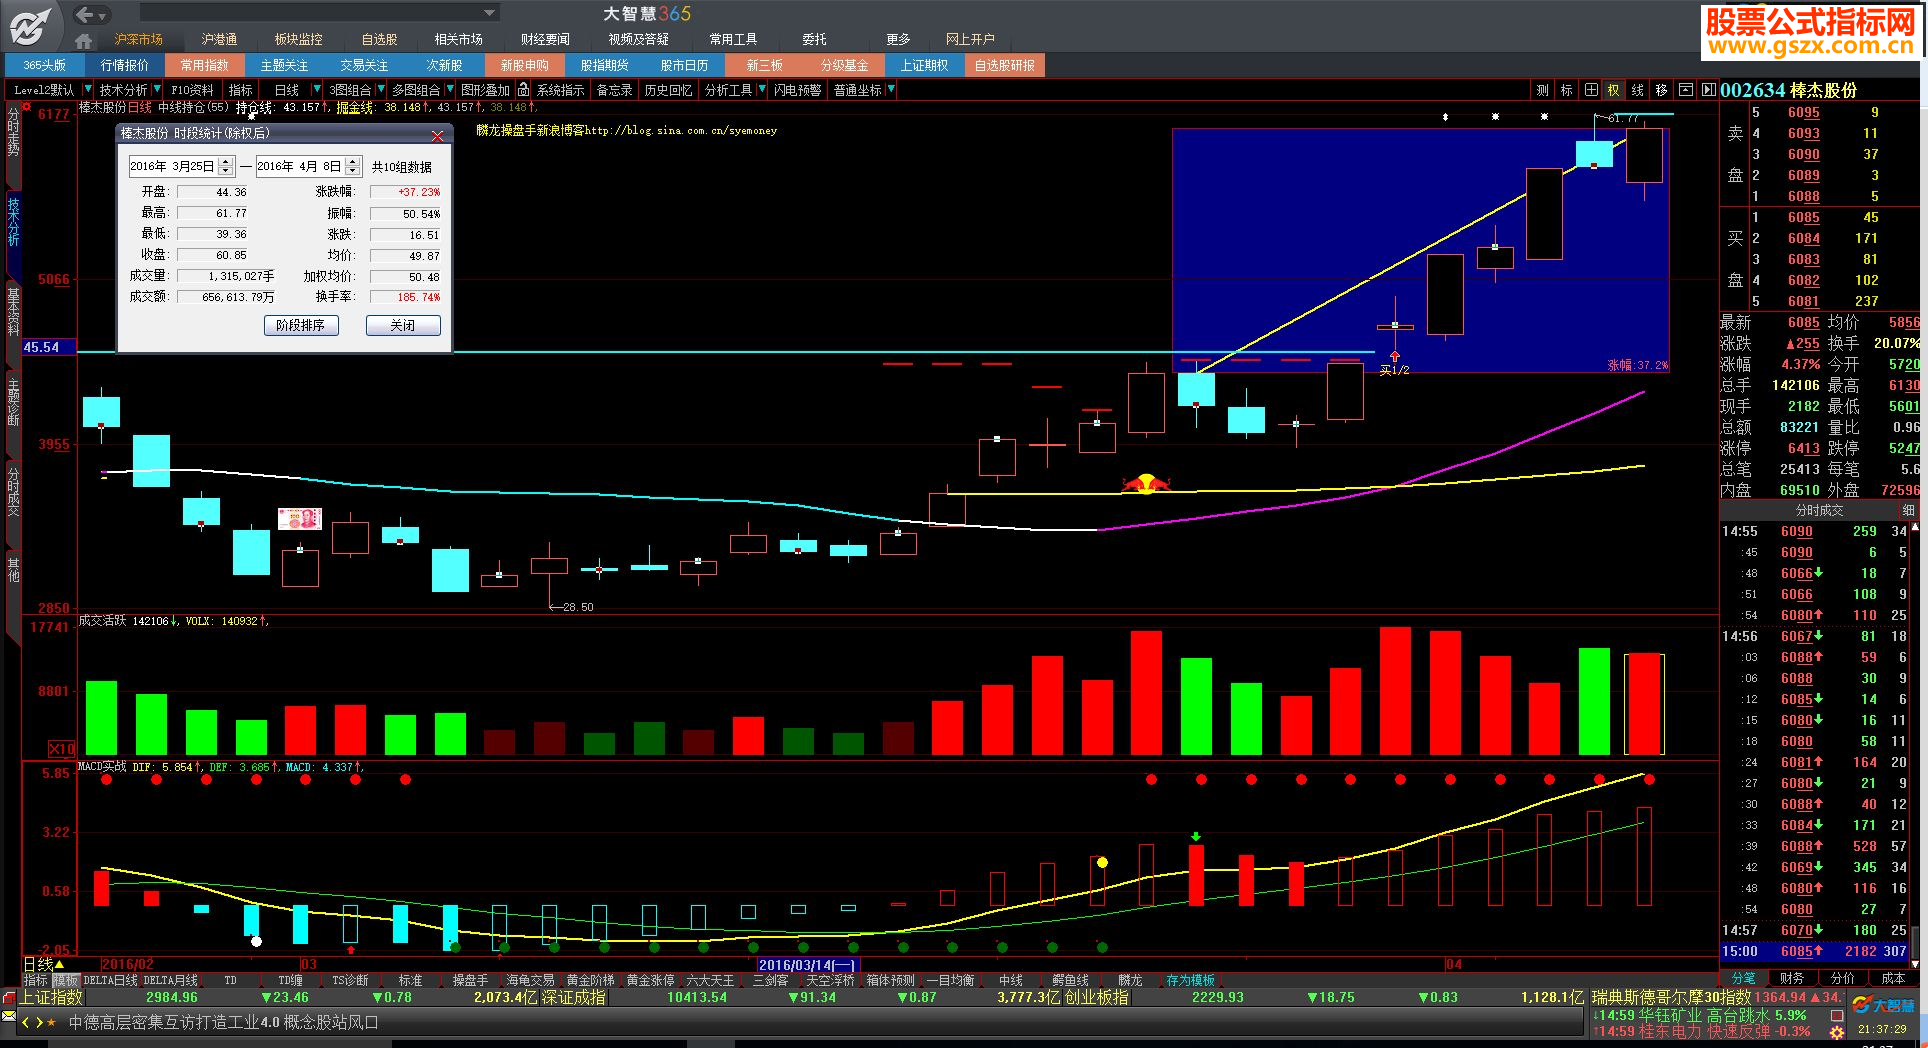Collapse the right panel with the arrow icon

pyautogui.click(x=1708, y=90)
